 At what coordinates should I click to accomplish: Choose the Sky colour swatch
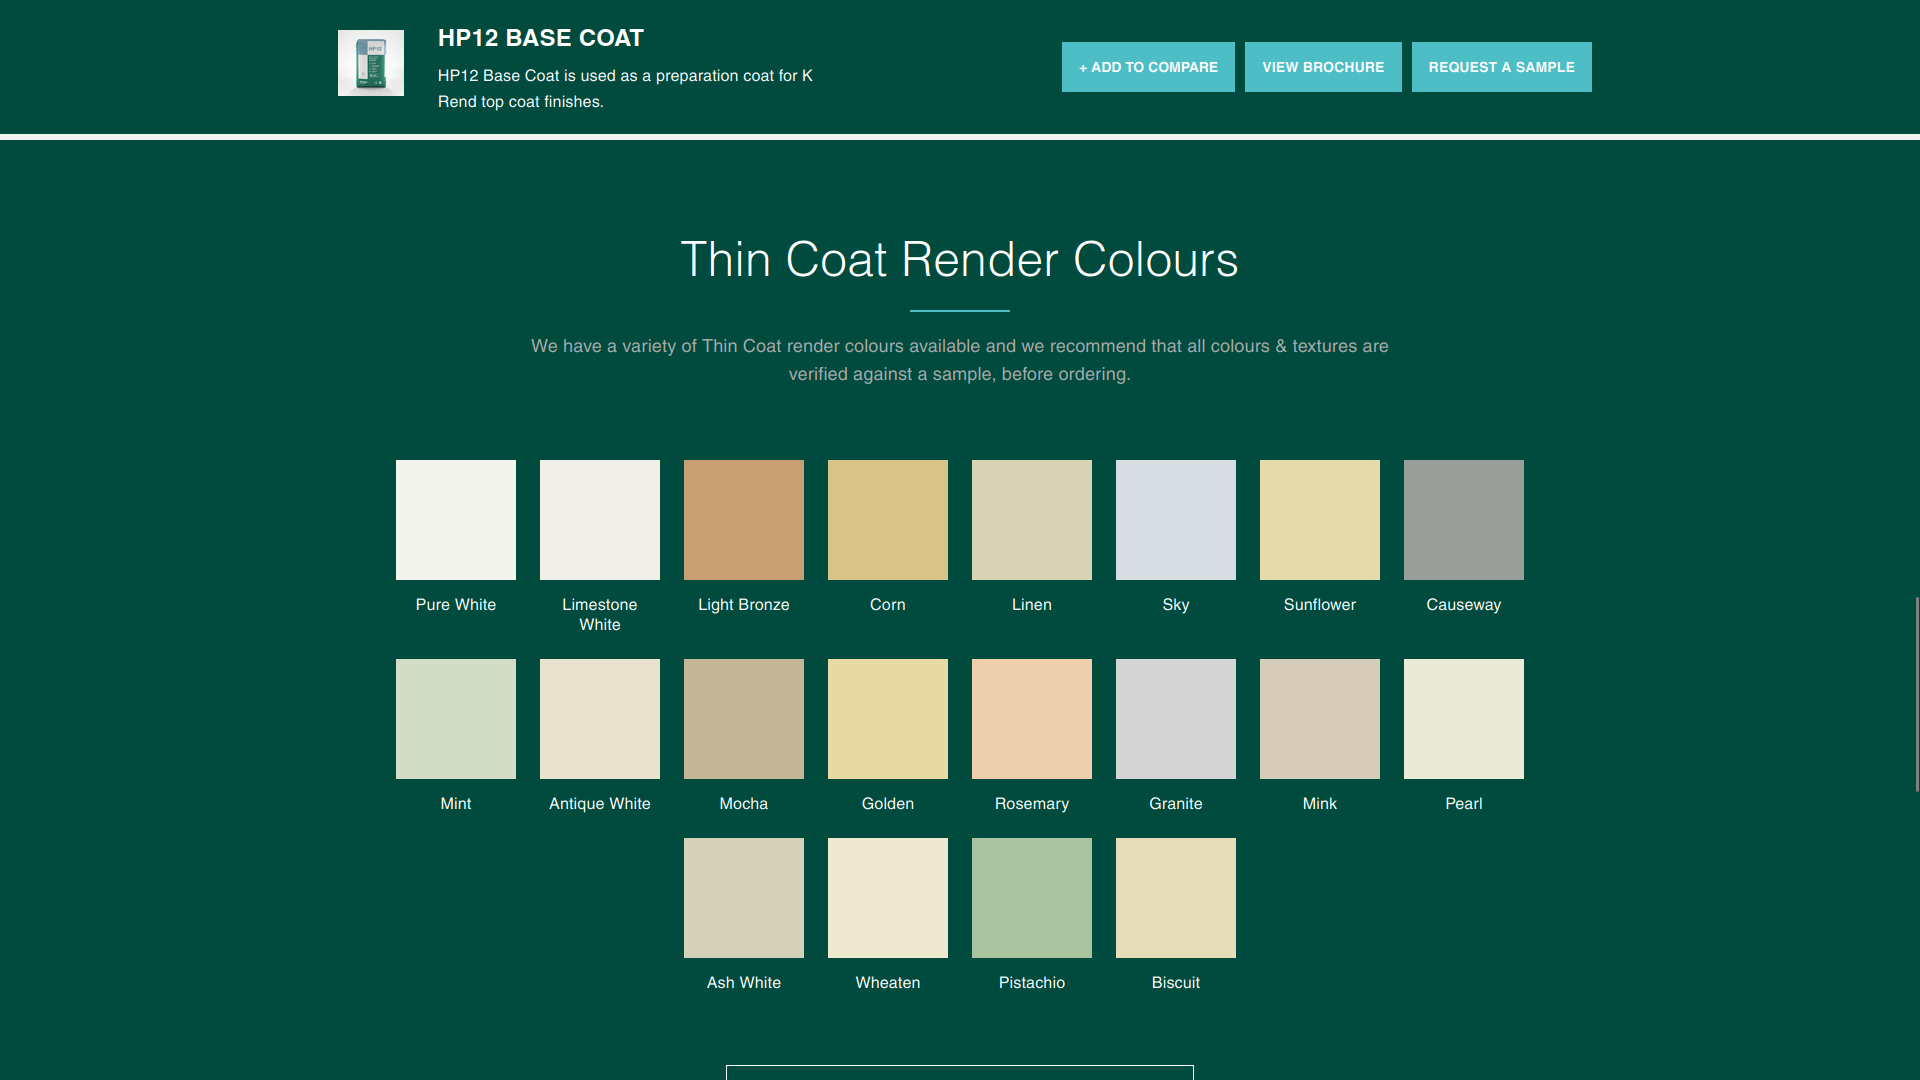pos(1176,520)
